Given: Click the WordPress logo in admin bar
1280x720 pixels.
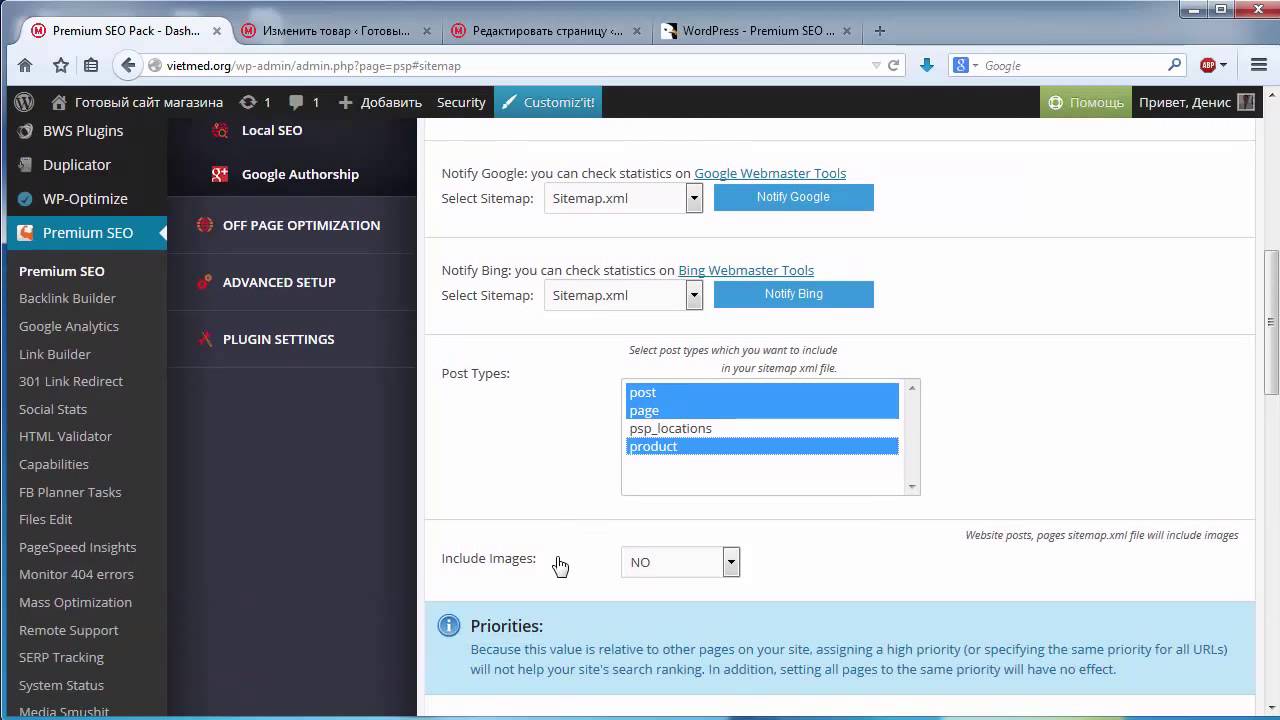Looking at the screenshot, I should [x=24, y=102].
